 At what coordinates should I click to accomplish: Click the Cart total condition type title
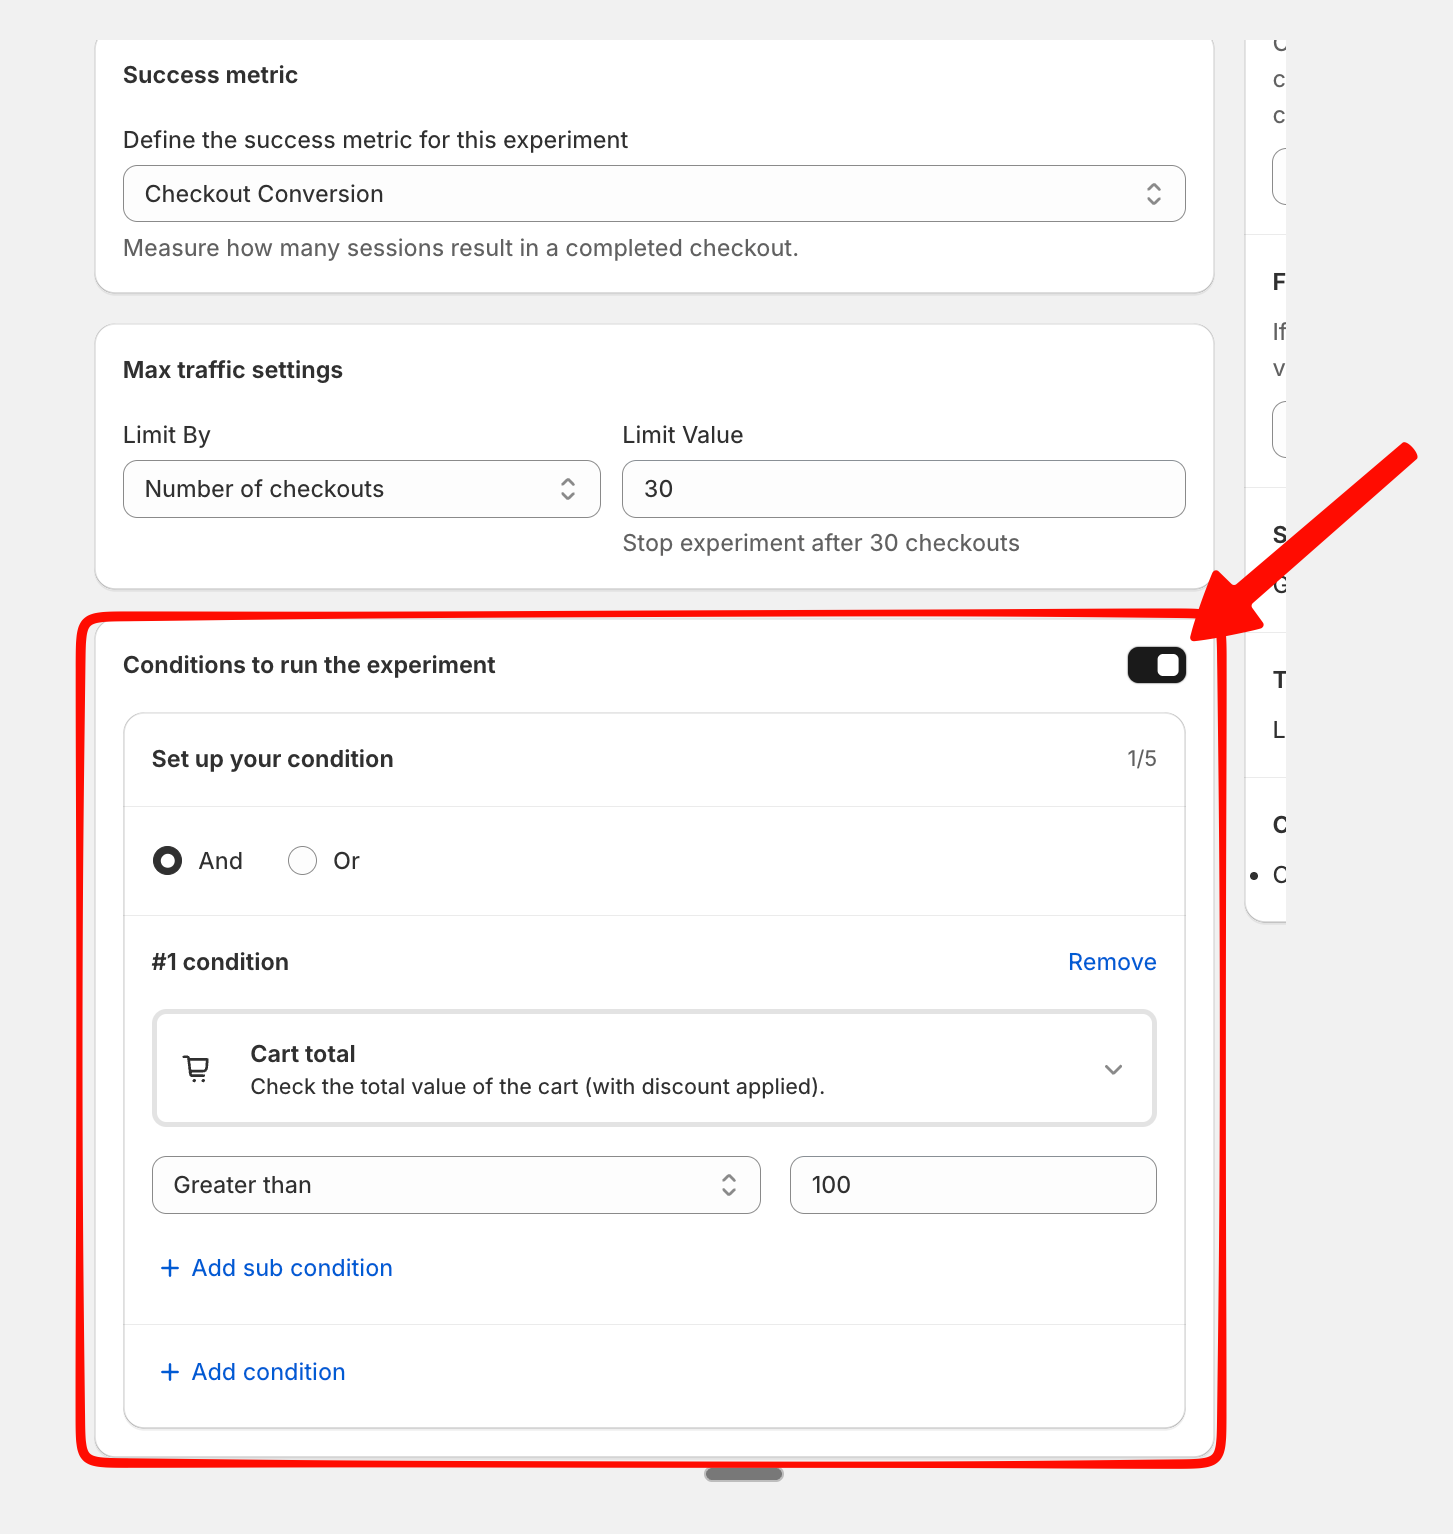(303, 1054)
